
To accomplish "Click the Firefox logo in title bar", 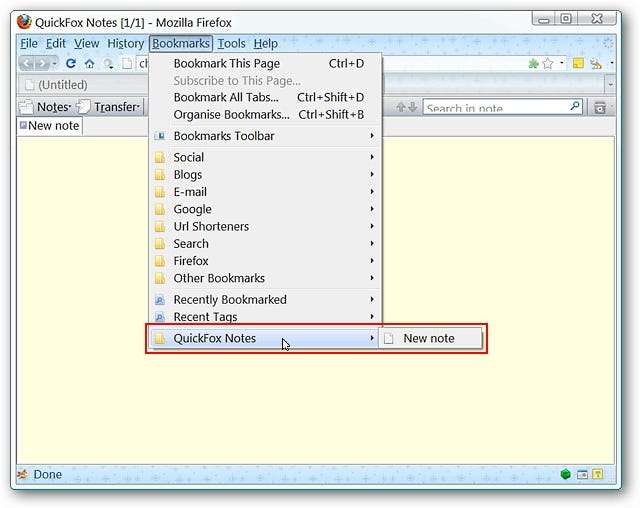I will [24, 22].
